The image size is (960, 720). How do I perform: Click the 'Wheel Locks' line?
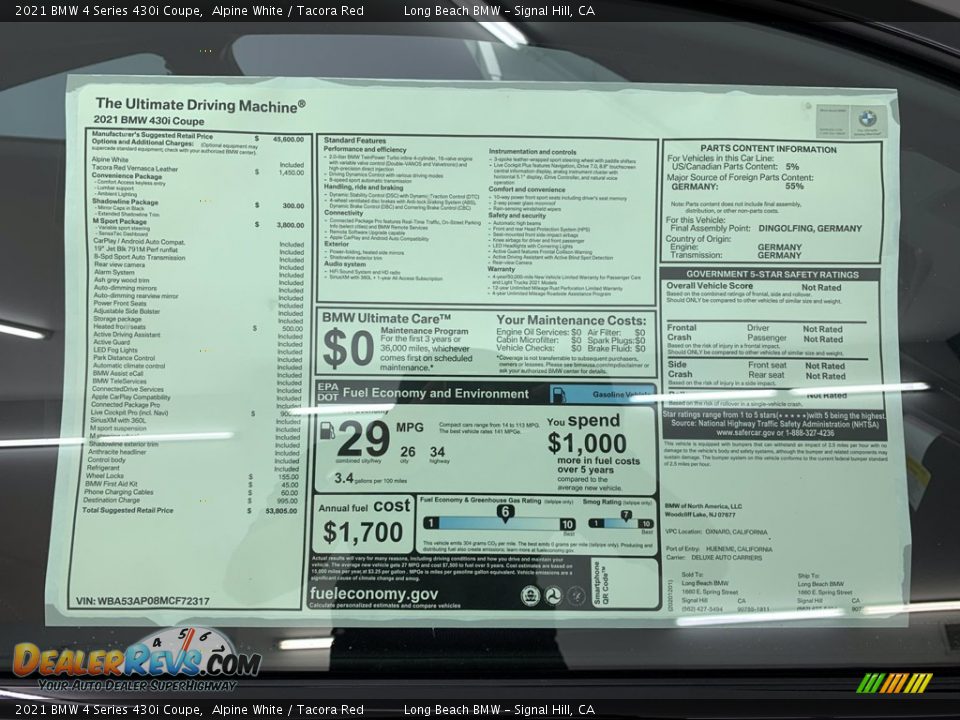(105, 476)
